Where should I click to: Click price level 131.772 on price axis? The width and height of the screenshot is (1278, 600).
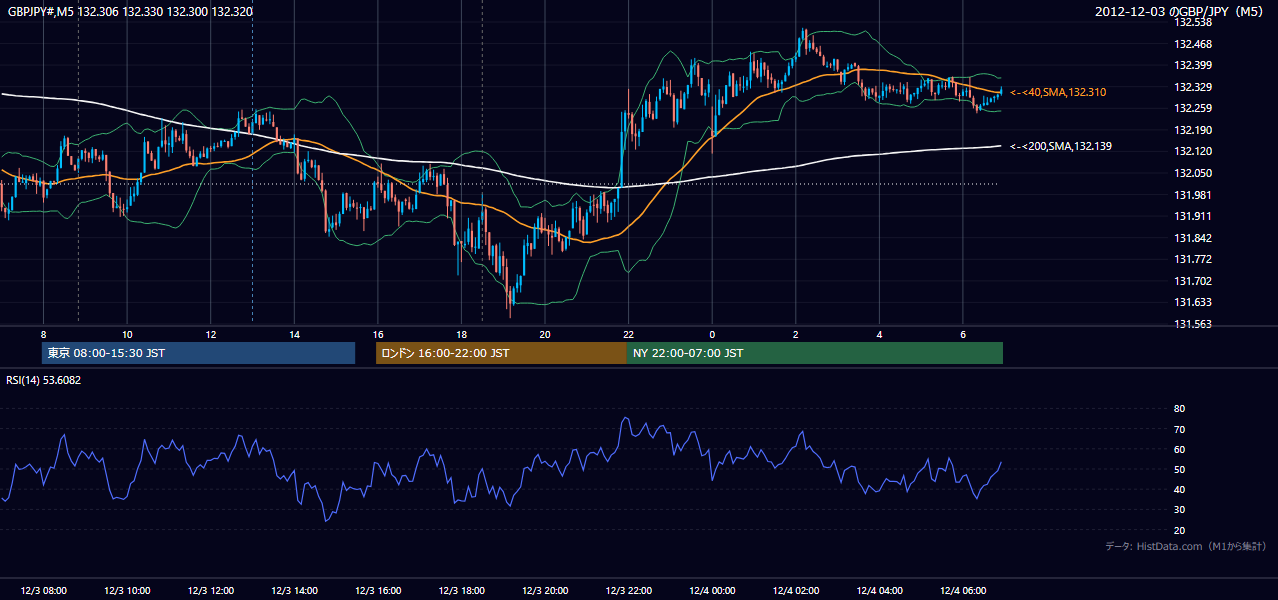[1193, 259]
